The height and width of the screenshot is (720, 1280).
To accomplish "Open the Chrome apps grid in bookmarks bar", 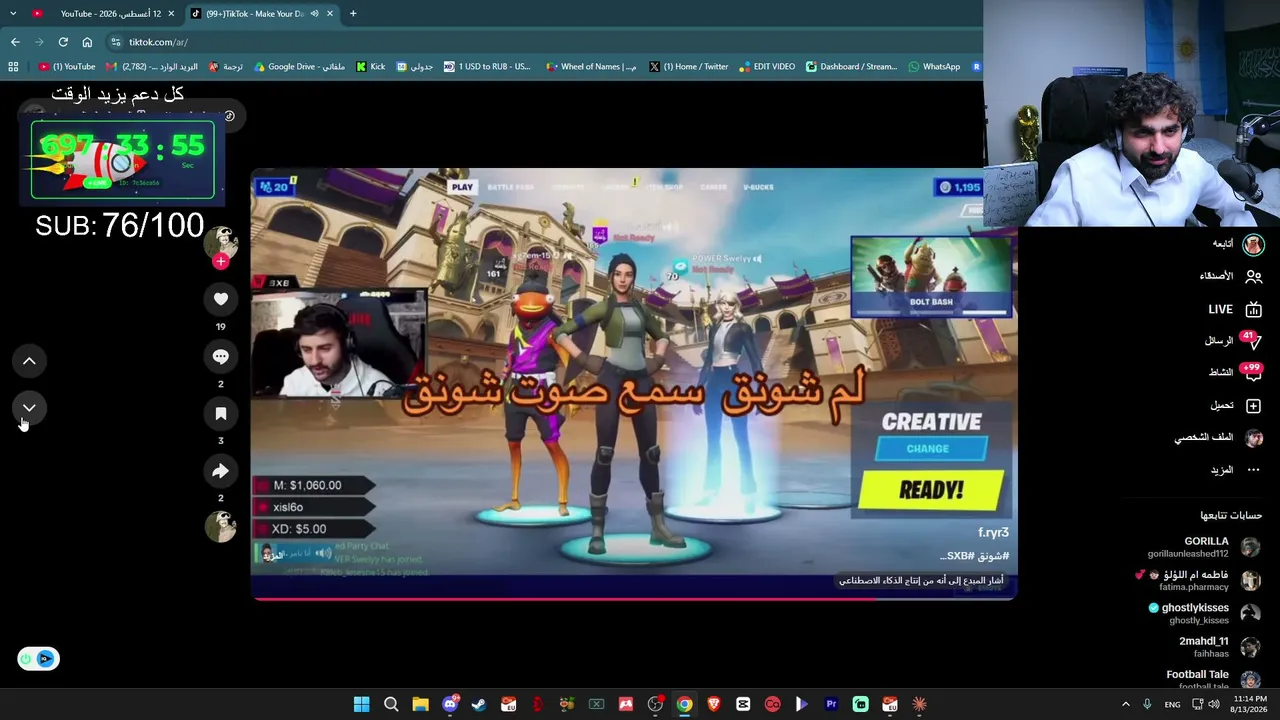I will (x=13, y=67).
